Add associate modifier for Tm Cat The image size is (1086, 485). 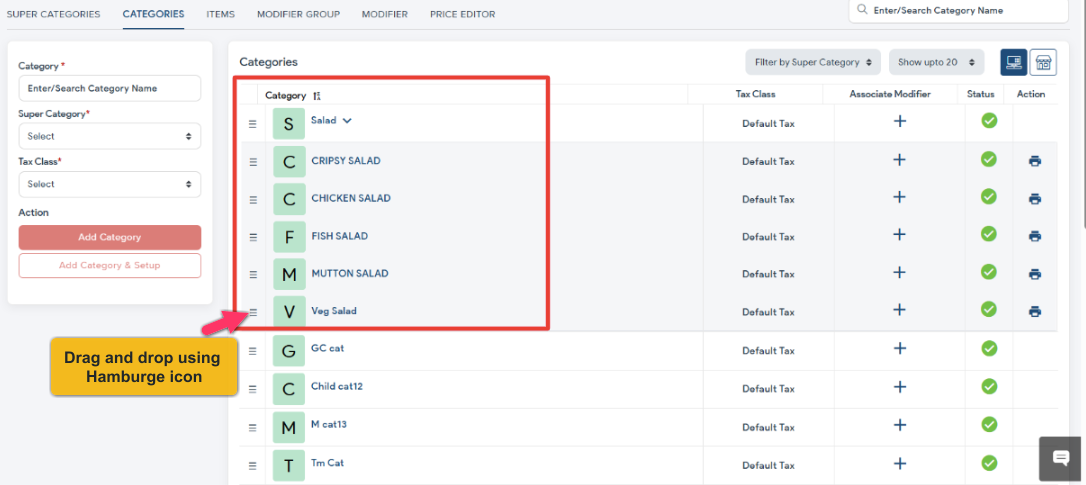pos(900,463)
